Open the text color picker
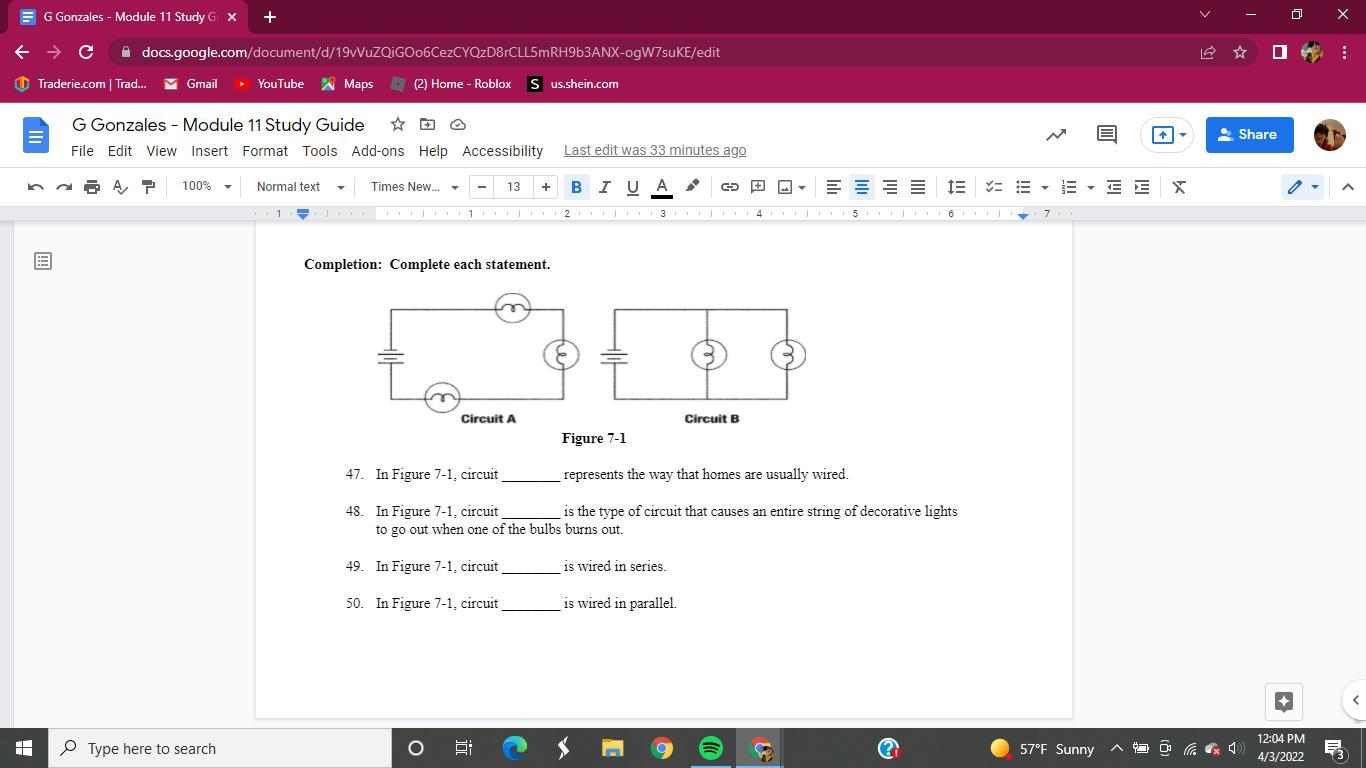 pyautogui.click(x=661, y=187)
